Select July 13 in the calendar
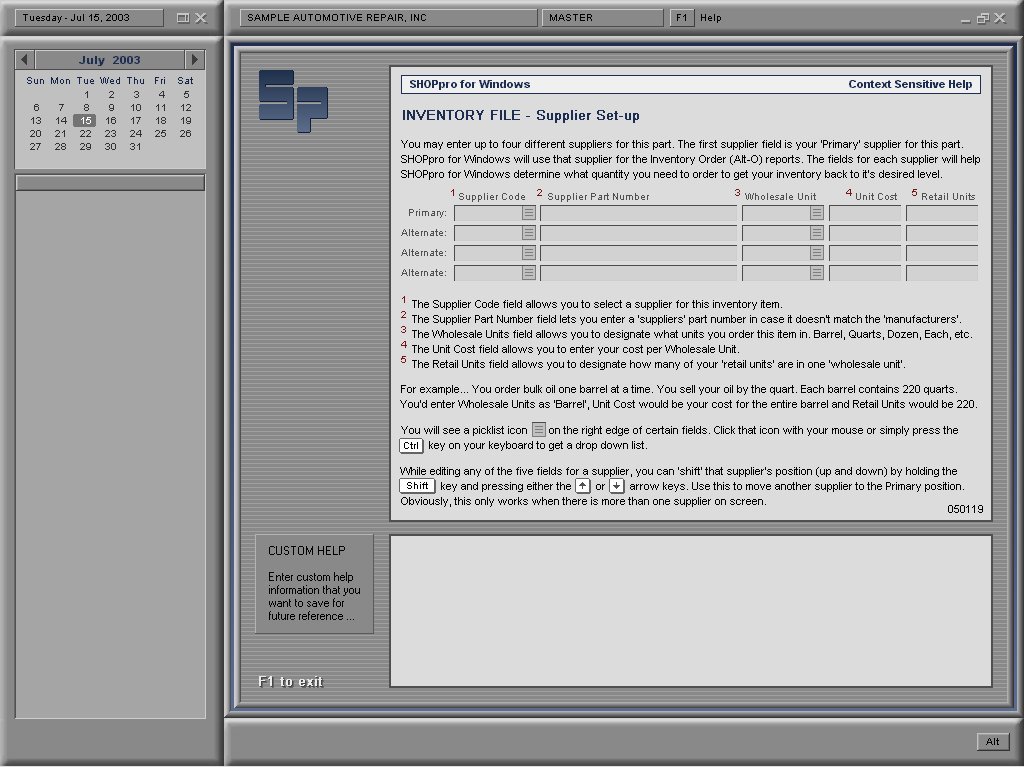 36,121
